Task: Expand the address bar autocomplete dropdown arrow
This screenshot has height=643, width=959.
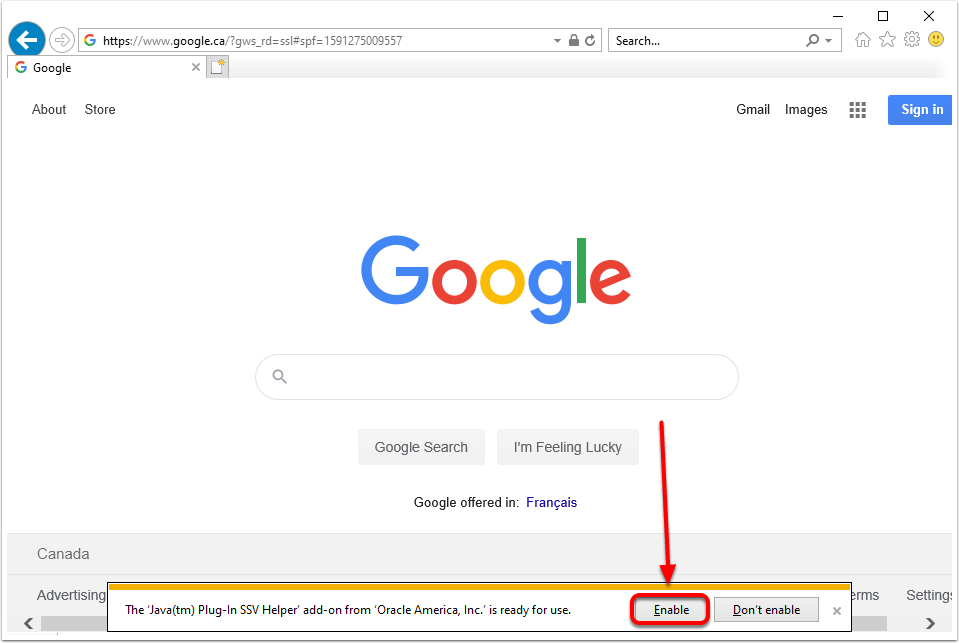Action: tap(557, 41)
